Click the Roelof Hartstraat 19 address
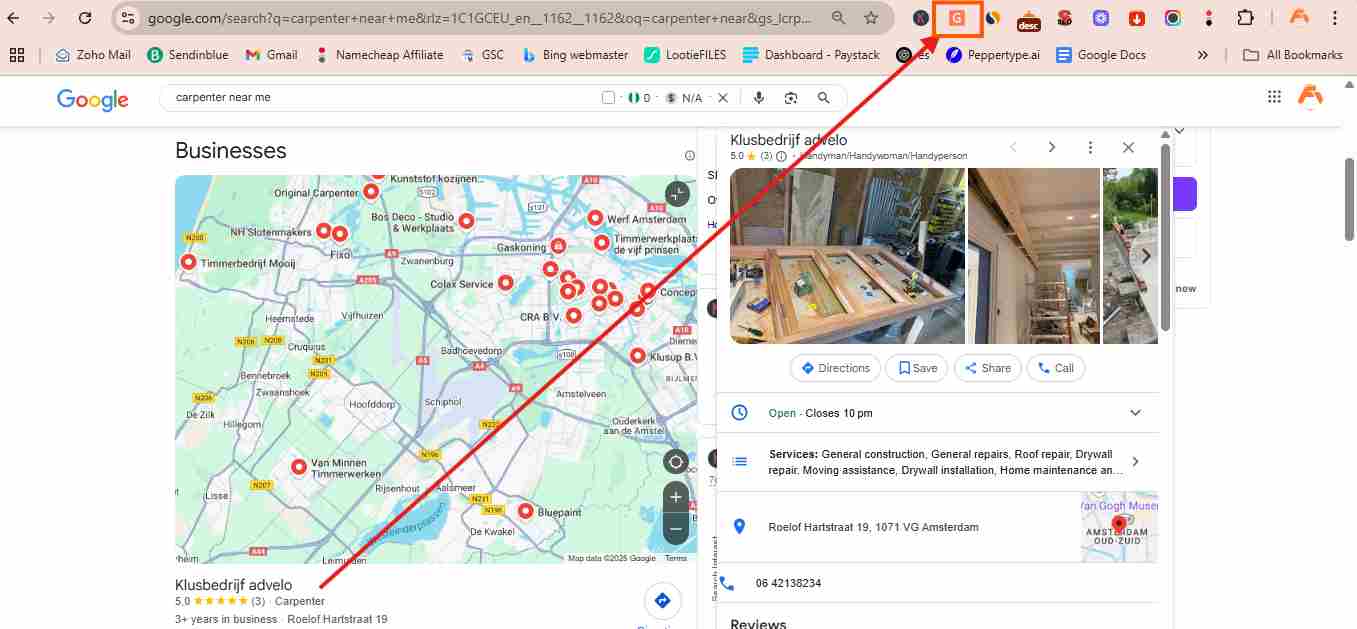 click(x=873, y=527)
